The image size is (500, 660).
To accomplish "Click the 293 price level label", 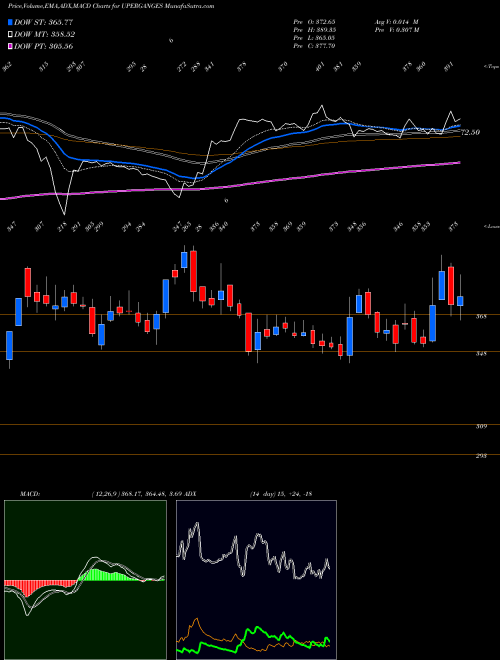I will (481, 456).
